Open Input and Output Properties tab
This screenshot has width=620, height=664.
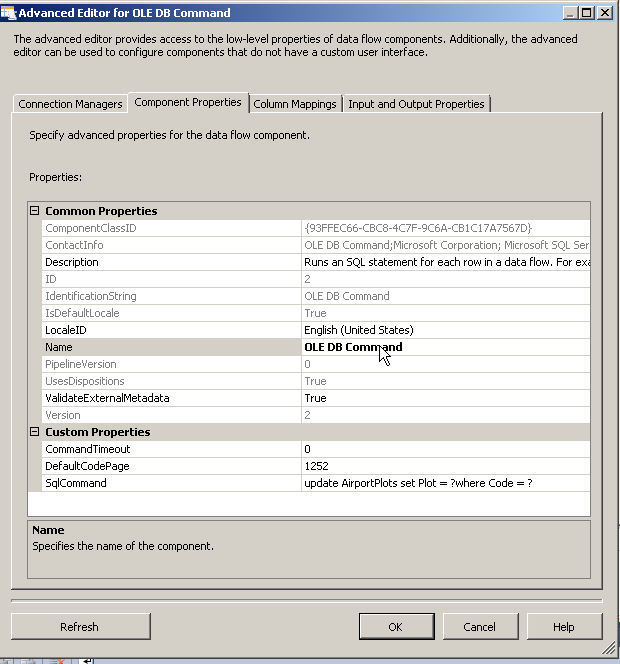pyautogui.click(x=416, y=104)
